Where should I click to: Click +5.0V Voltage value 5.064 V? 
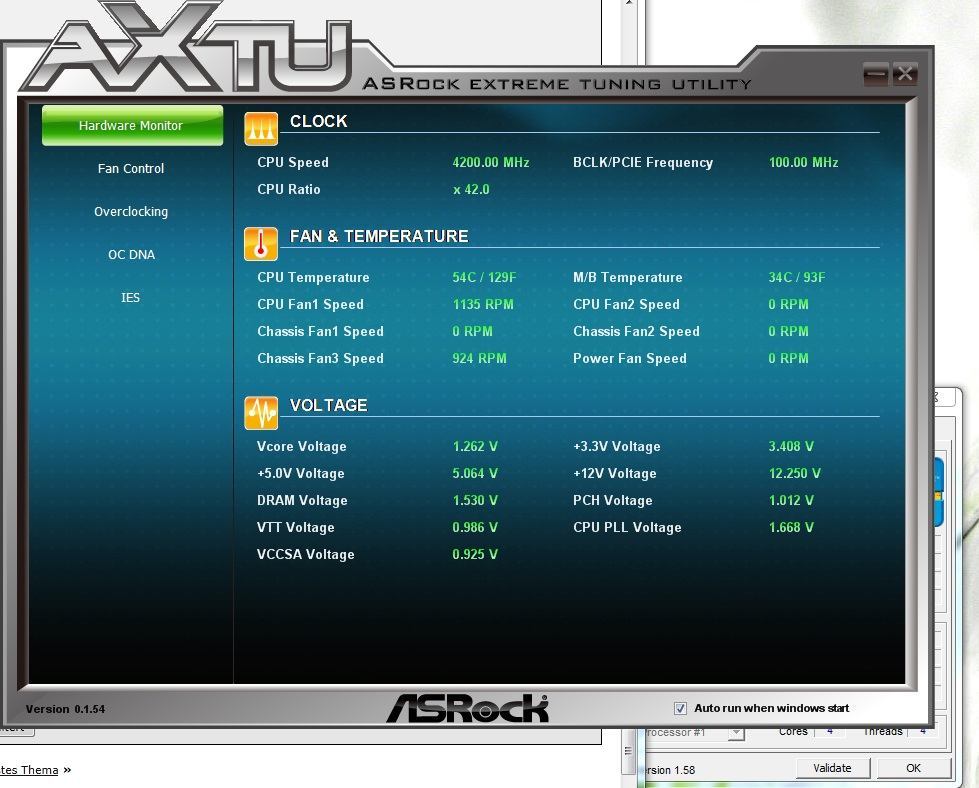pyautogui.click(x=475, y=473)
